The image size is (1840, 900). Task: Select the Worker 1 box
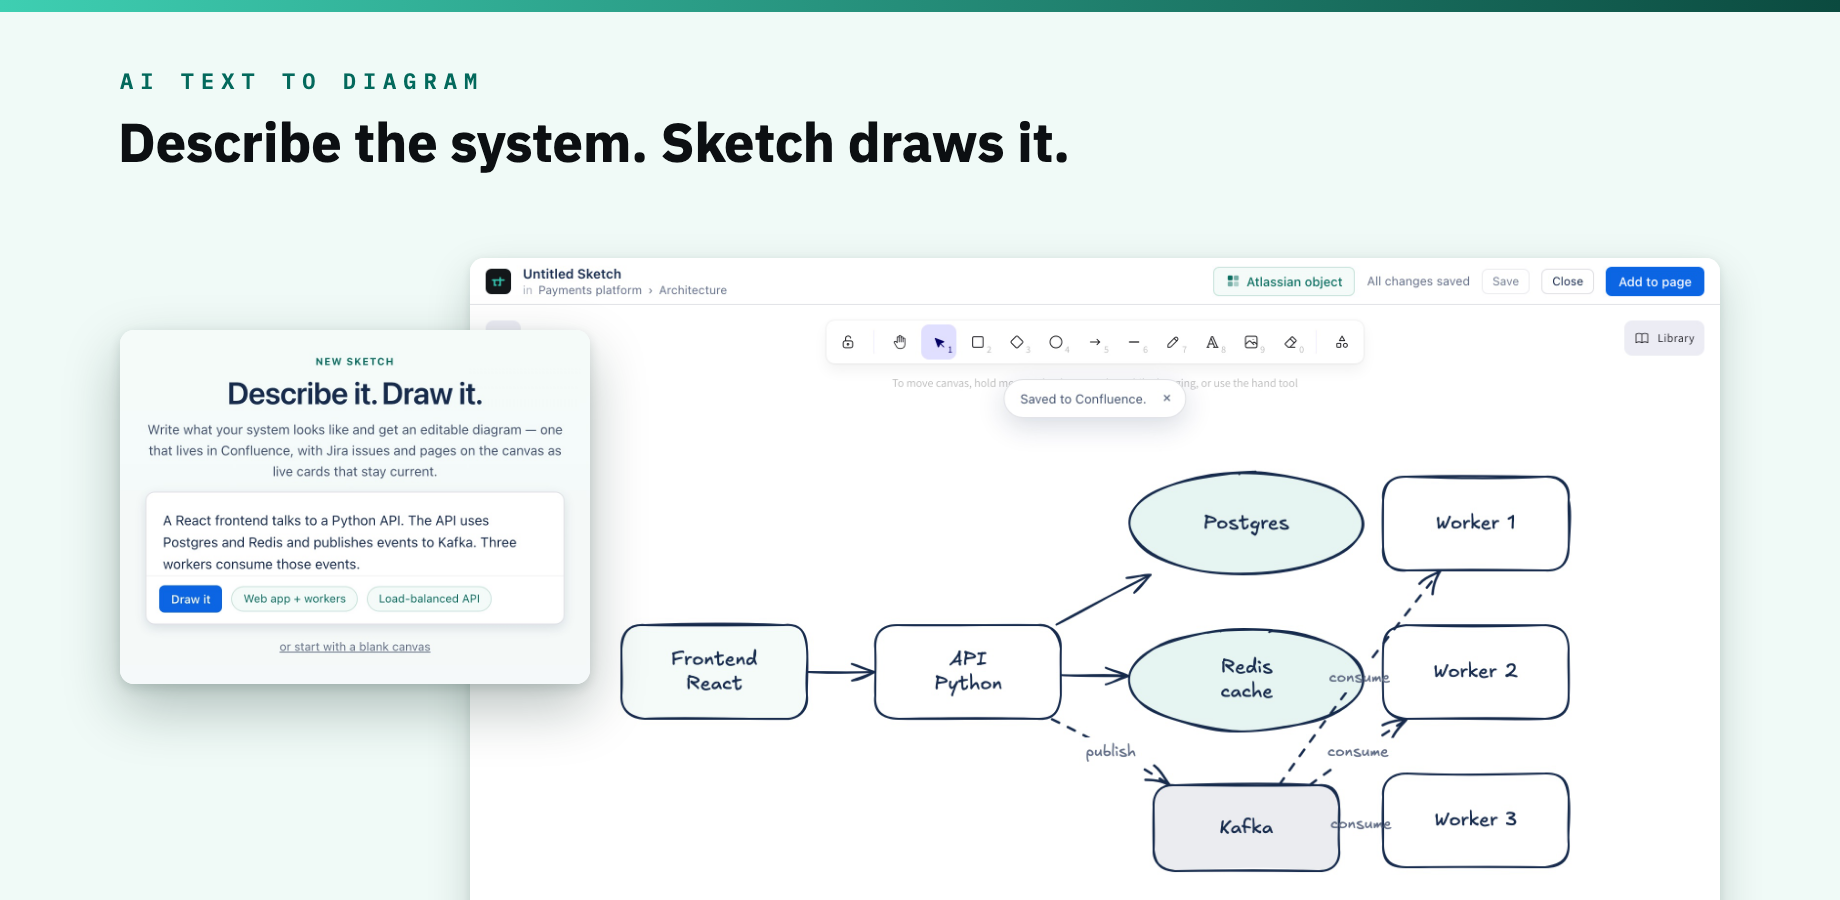tap(1476, 523)
